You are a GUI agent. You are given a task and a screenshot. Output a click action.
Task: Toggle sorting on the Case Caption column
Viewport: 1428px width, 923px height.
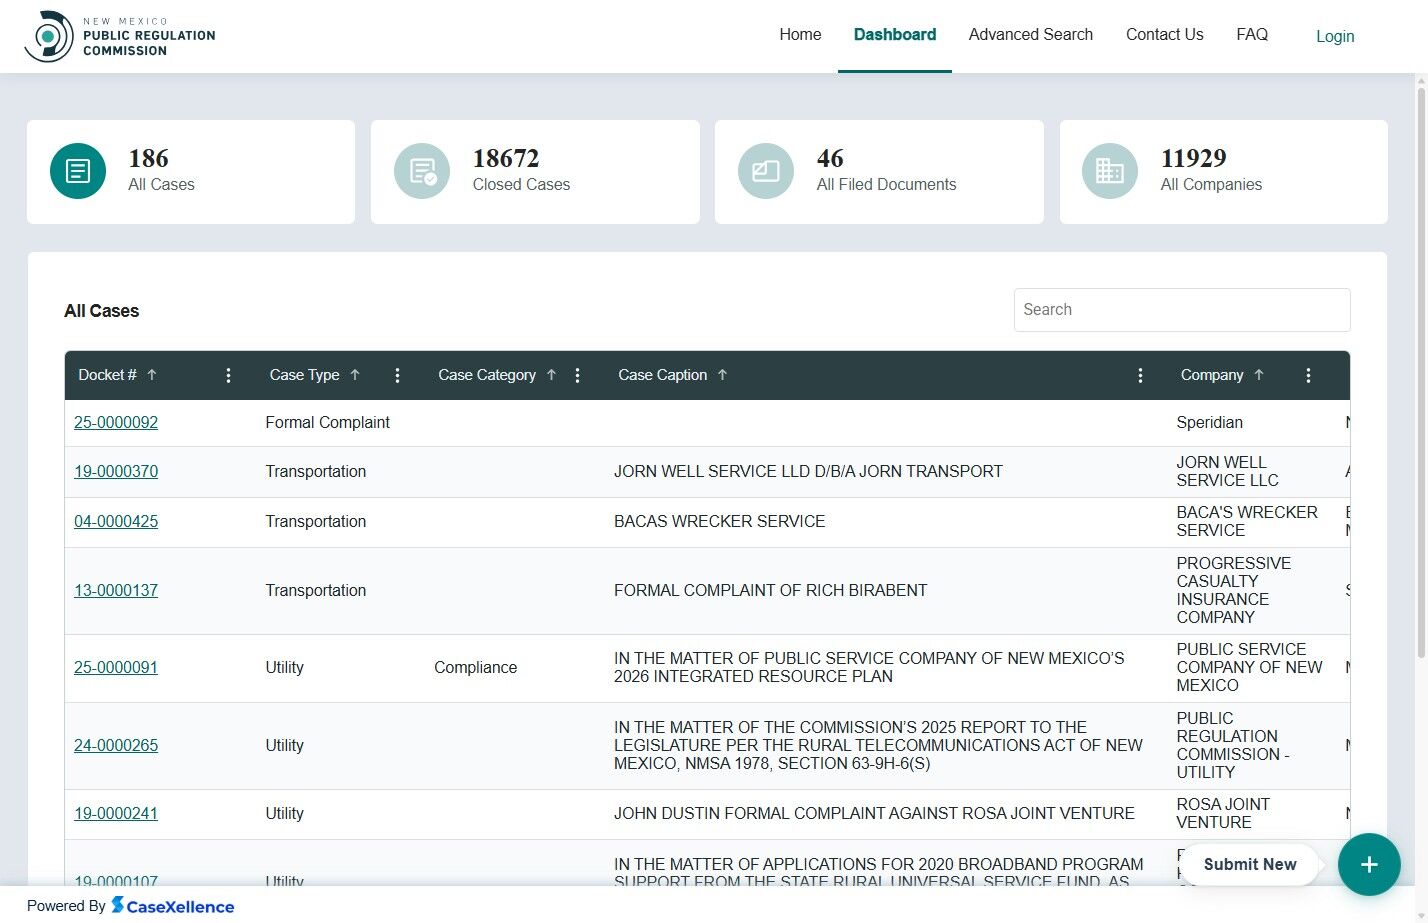[x=723, y=375]
